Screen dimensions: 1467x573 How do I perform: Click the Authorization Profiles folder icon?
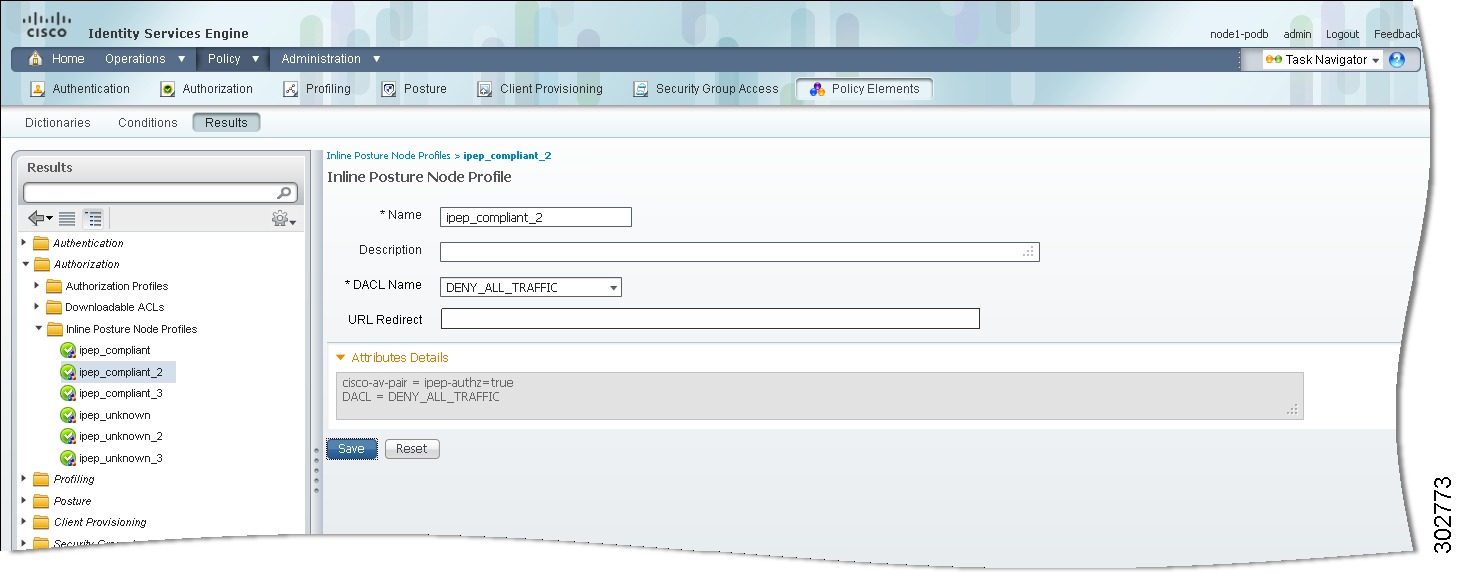point(54,286)
